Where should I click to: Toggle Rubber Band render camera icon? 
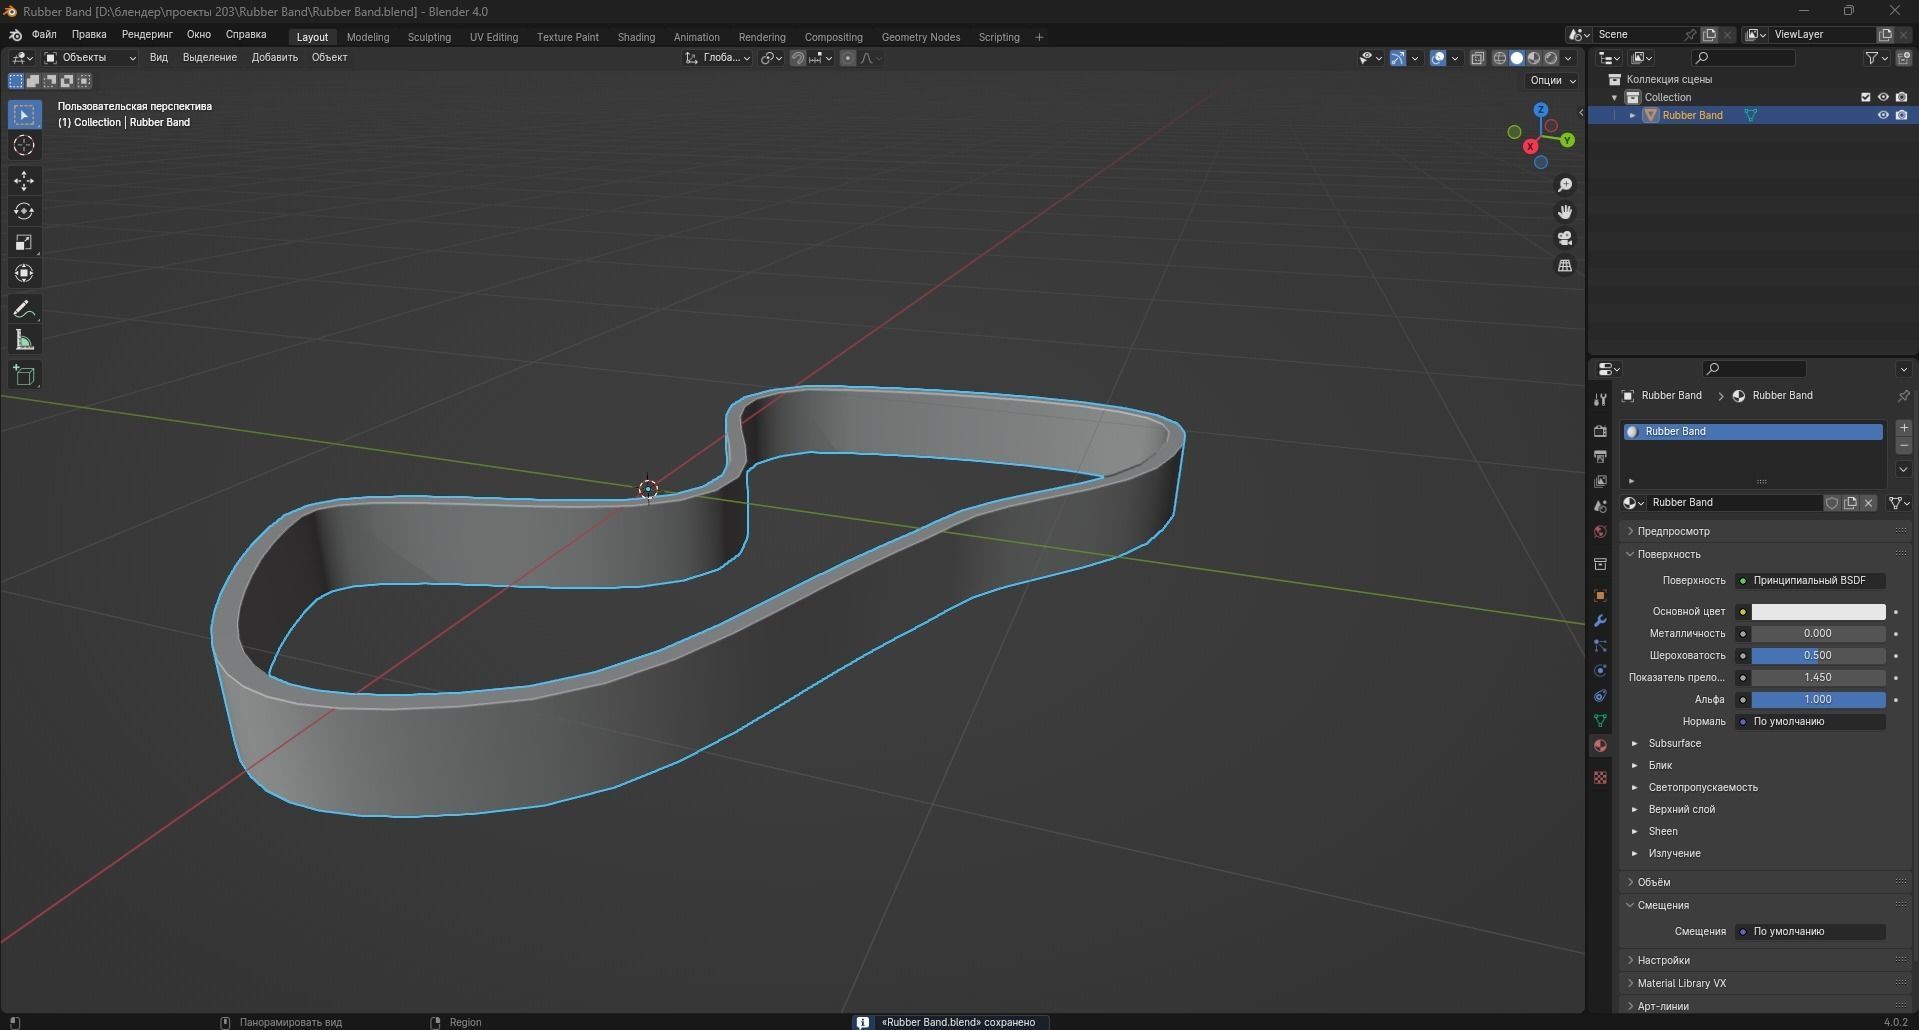click(1901, 115)
